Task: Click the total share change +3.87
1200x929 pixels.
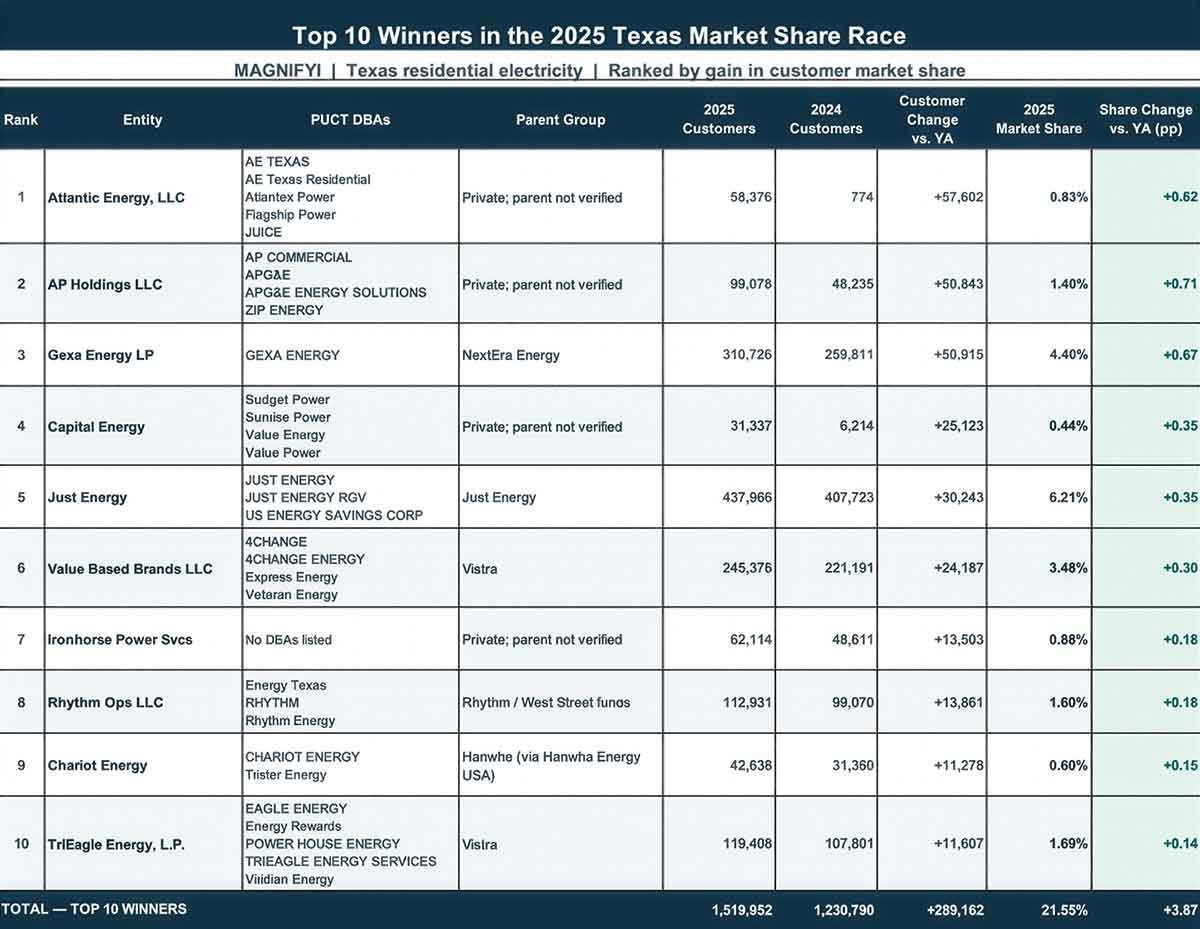Action: click(1180, 910)
